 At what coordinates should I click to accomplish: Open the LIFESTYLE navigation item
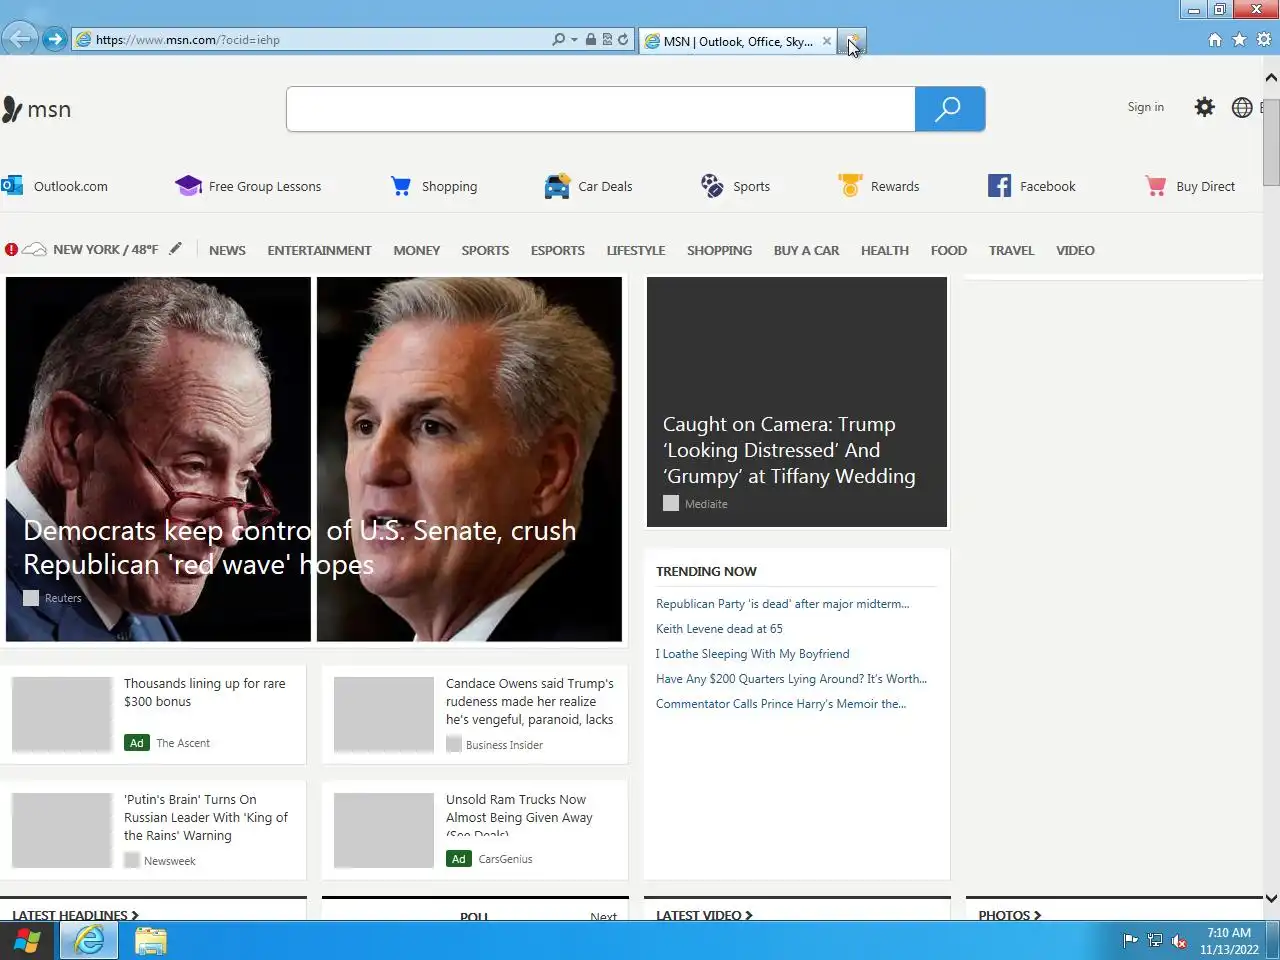[x=636, y=250]
